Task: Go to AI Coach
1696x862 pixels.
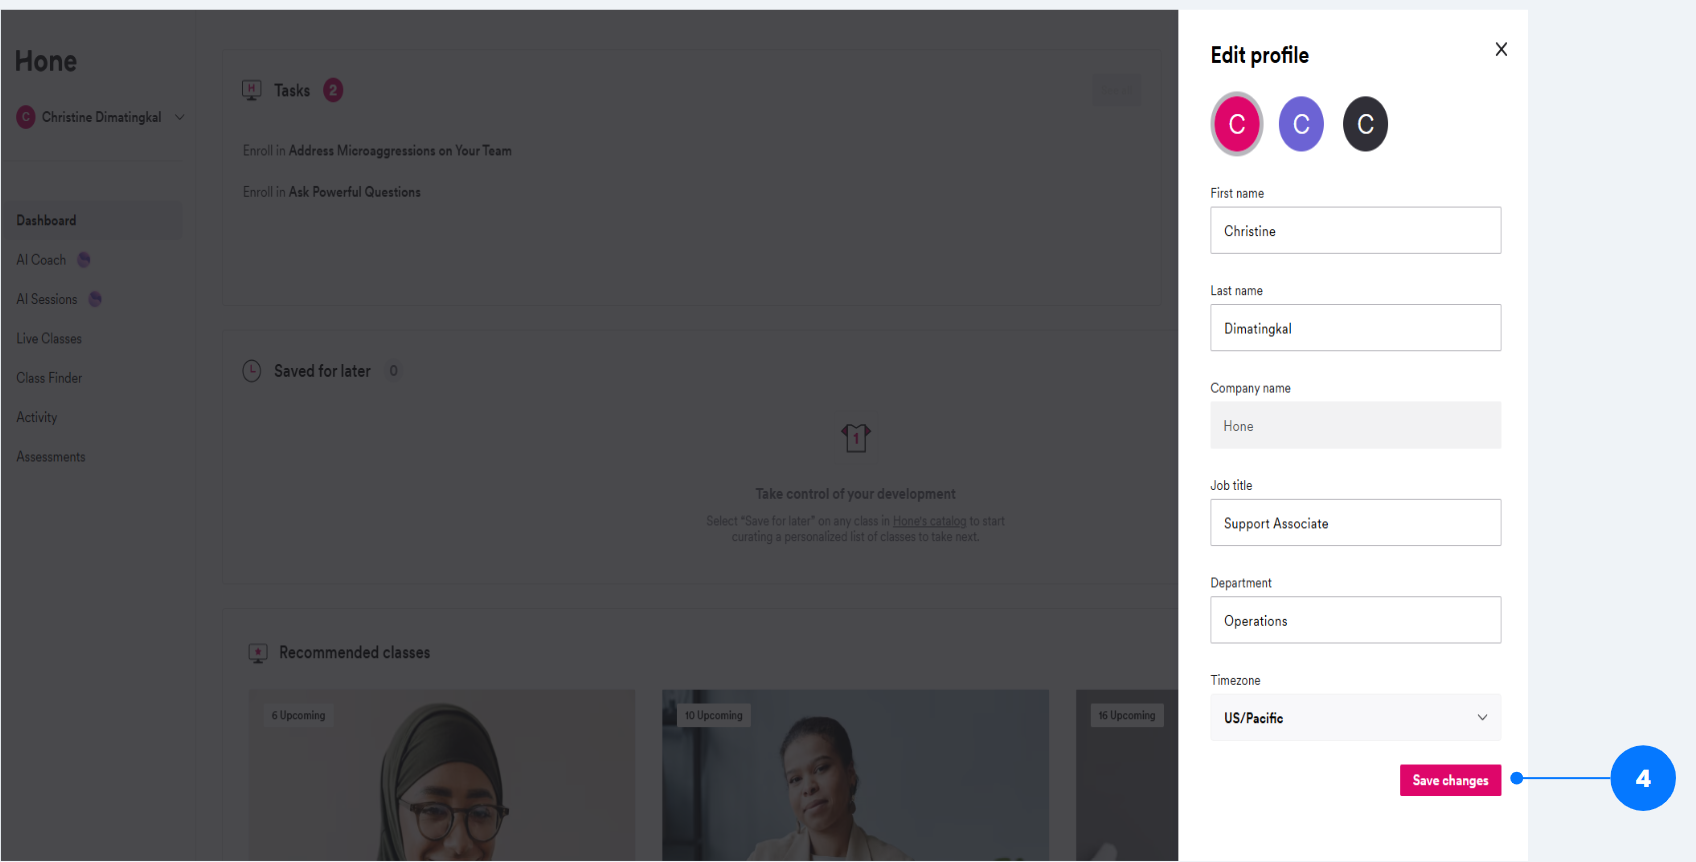Action: click(41, 260)
